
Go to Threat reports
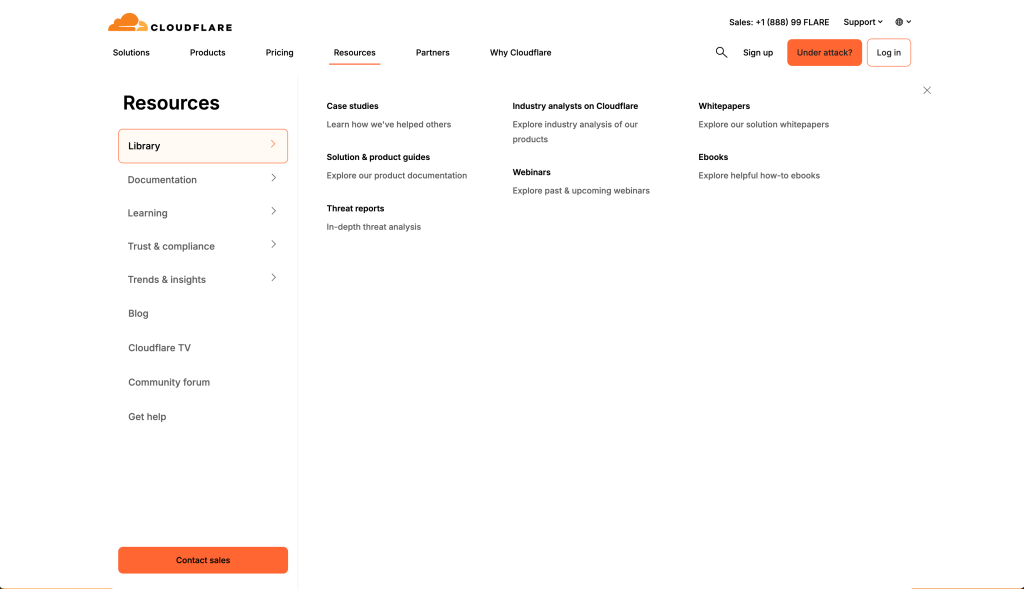[355, 208]
